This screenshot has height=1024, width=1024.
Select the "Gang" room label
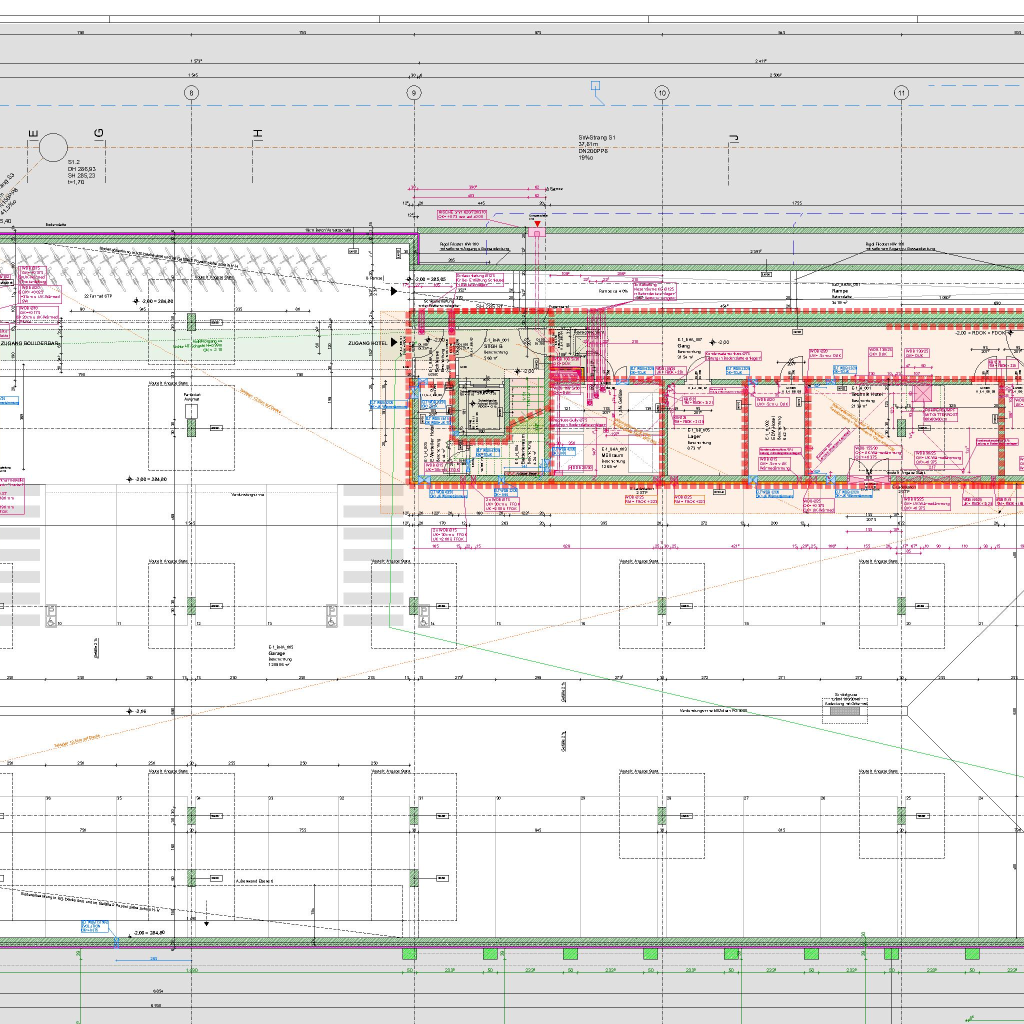pyautogui.click(x=684, y=346)
